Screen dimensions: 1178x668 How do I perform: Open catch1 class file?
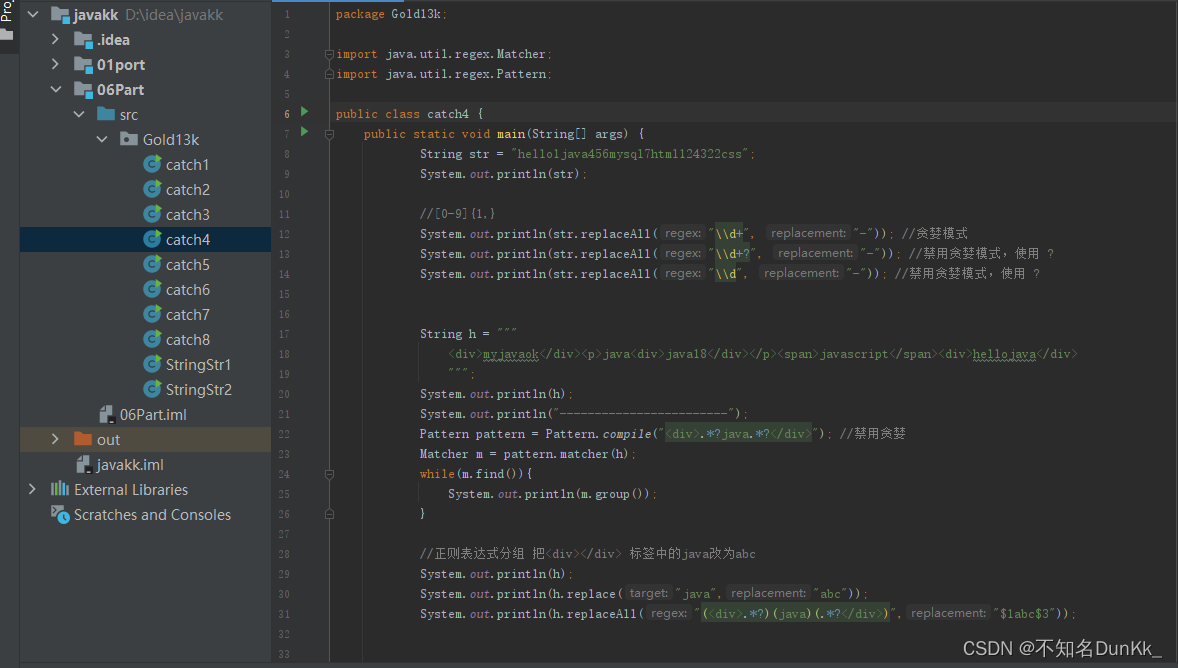(x=187, y=165)
